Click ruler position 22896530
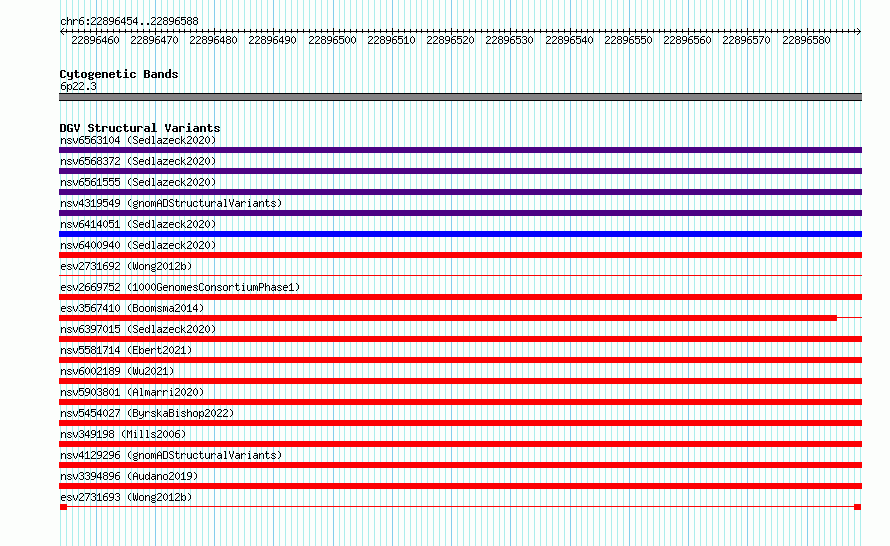 [x=509, y=40]
